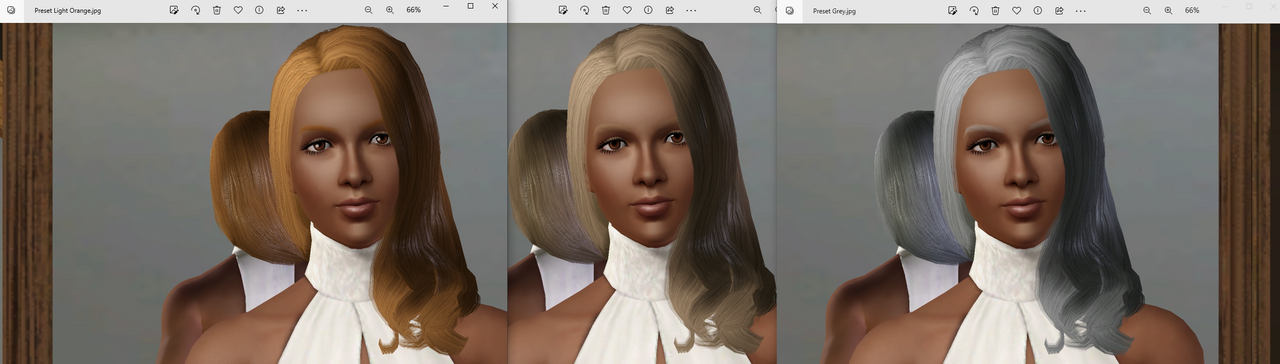Click Edit image icon in the middle blonde-hair window
The height and width of the screenshot is (364, 1280).
563,9
